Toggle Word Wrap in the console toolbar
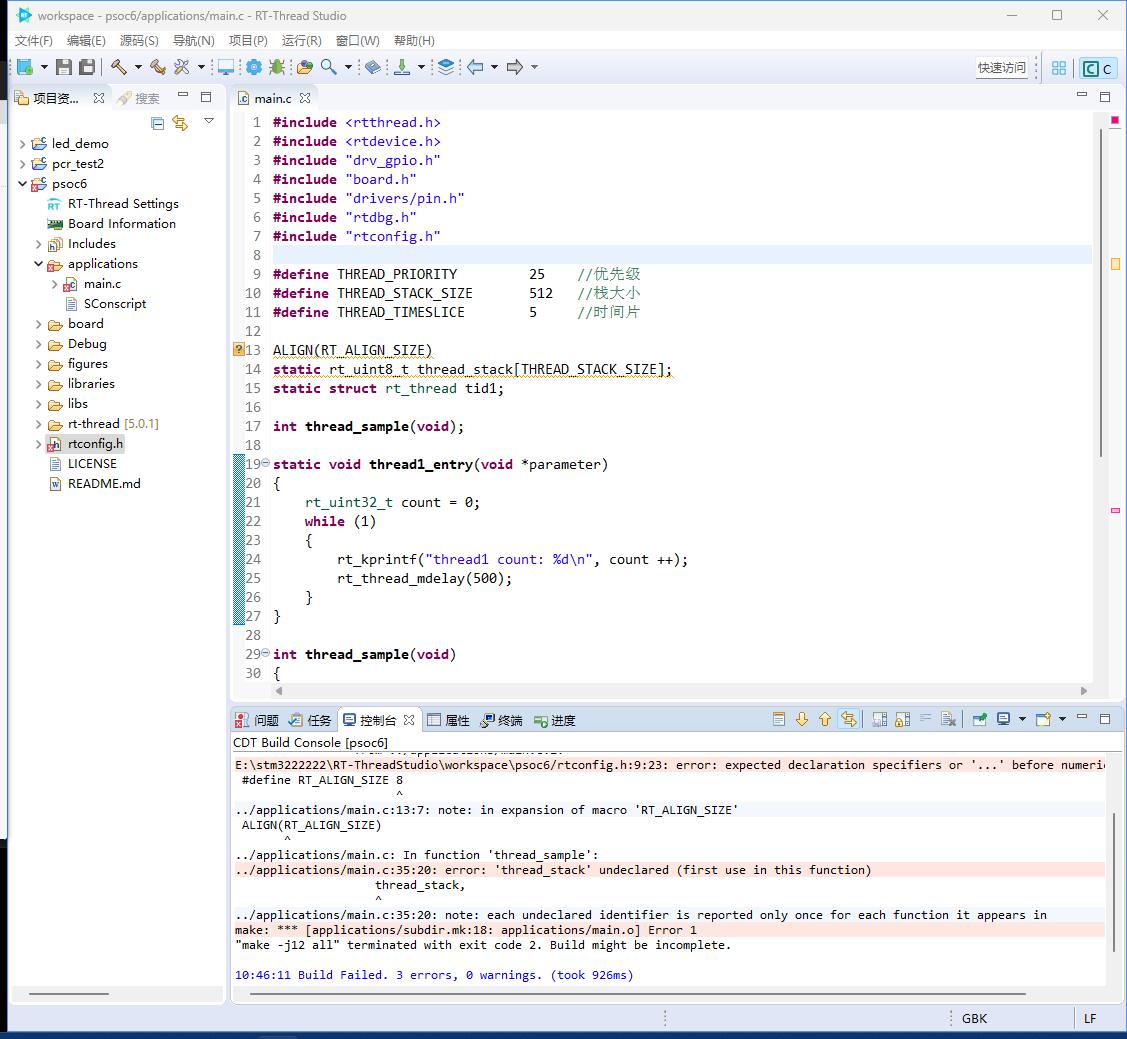This screenshot has width=1127, height=1039. 927,719
